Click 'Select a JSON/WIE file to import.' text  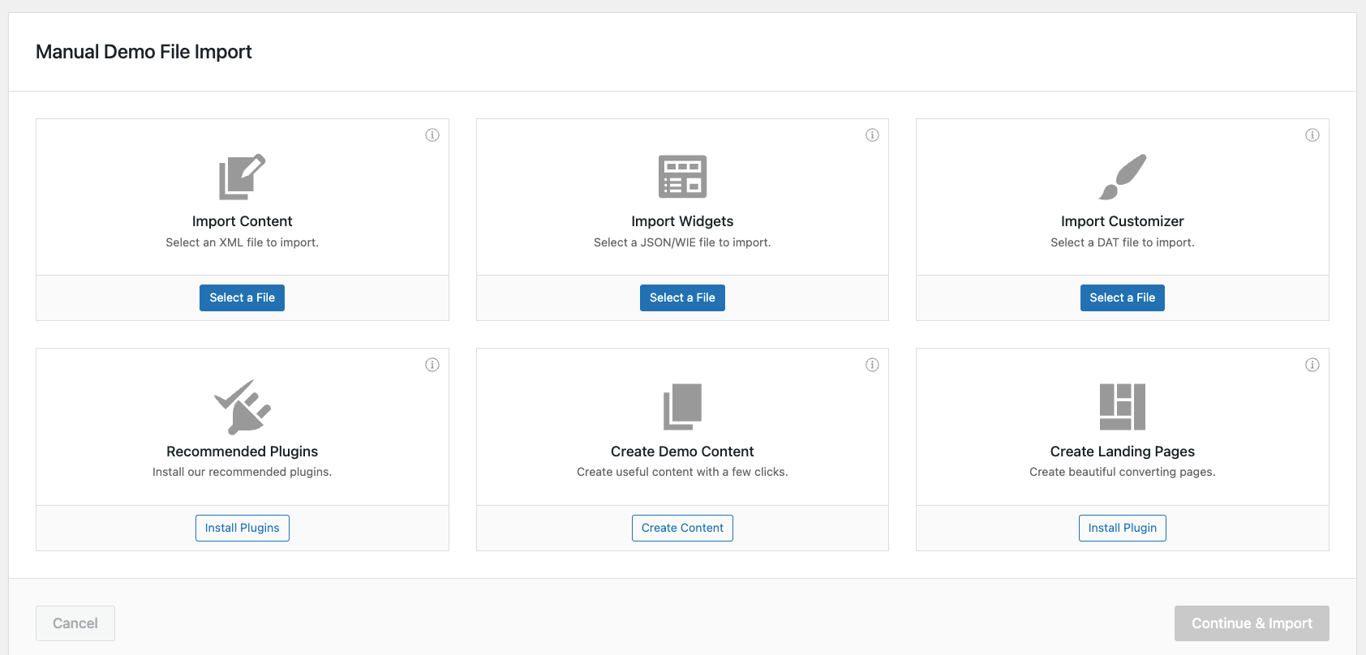click(682, 242)
